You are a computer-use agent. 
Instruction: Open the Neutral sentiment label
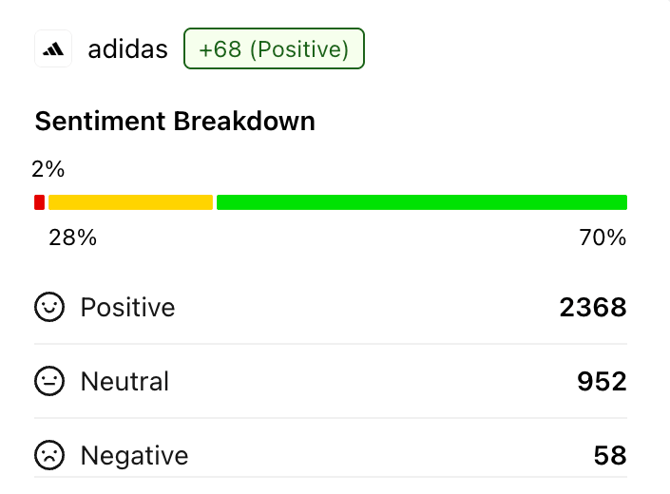125,381
